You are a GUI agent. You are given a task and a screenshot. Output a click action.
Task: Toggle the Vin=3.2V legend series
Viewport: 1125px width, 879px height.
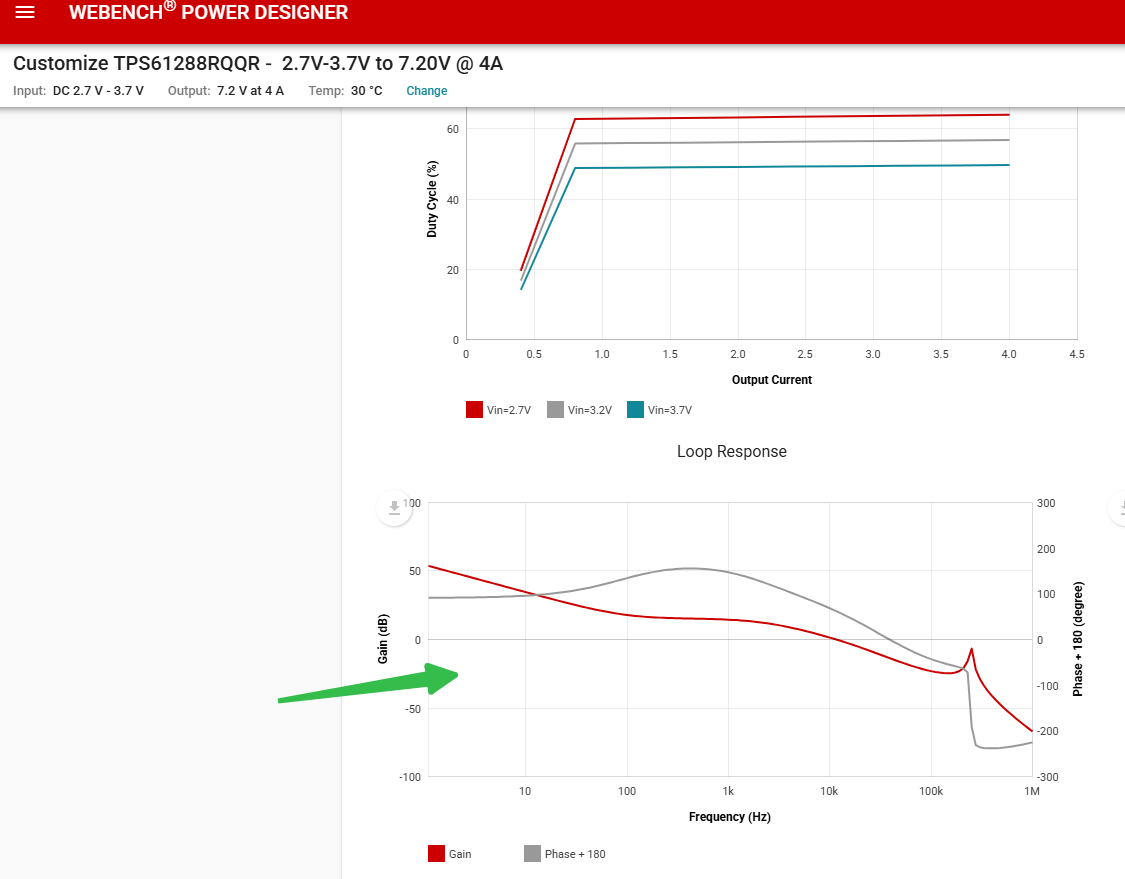click(x=579, y=410)
